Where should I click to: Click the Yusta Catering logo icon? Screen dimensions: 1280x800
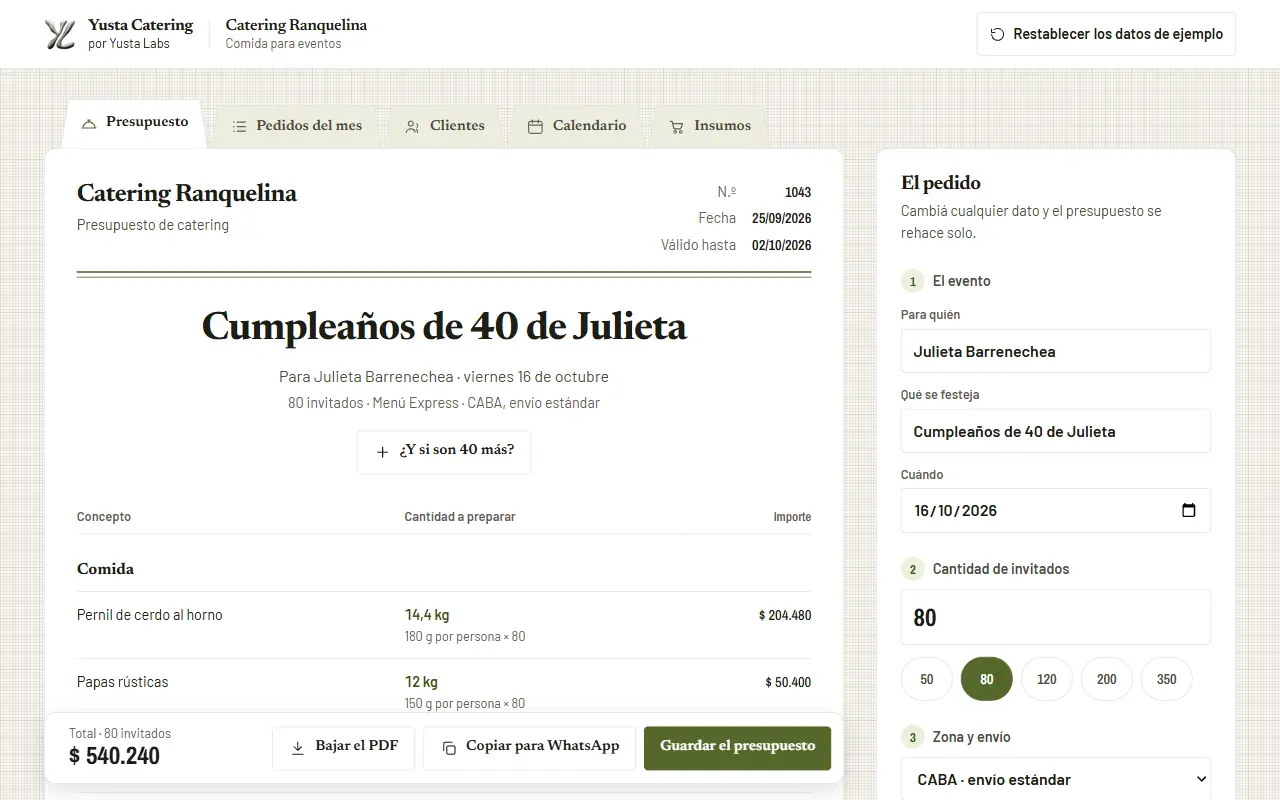pyautogui.click(x=60, y=34)
